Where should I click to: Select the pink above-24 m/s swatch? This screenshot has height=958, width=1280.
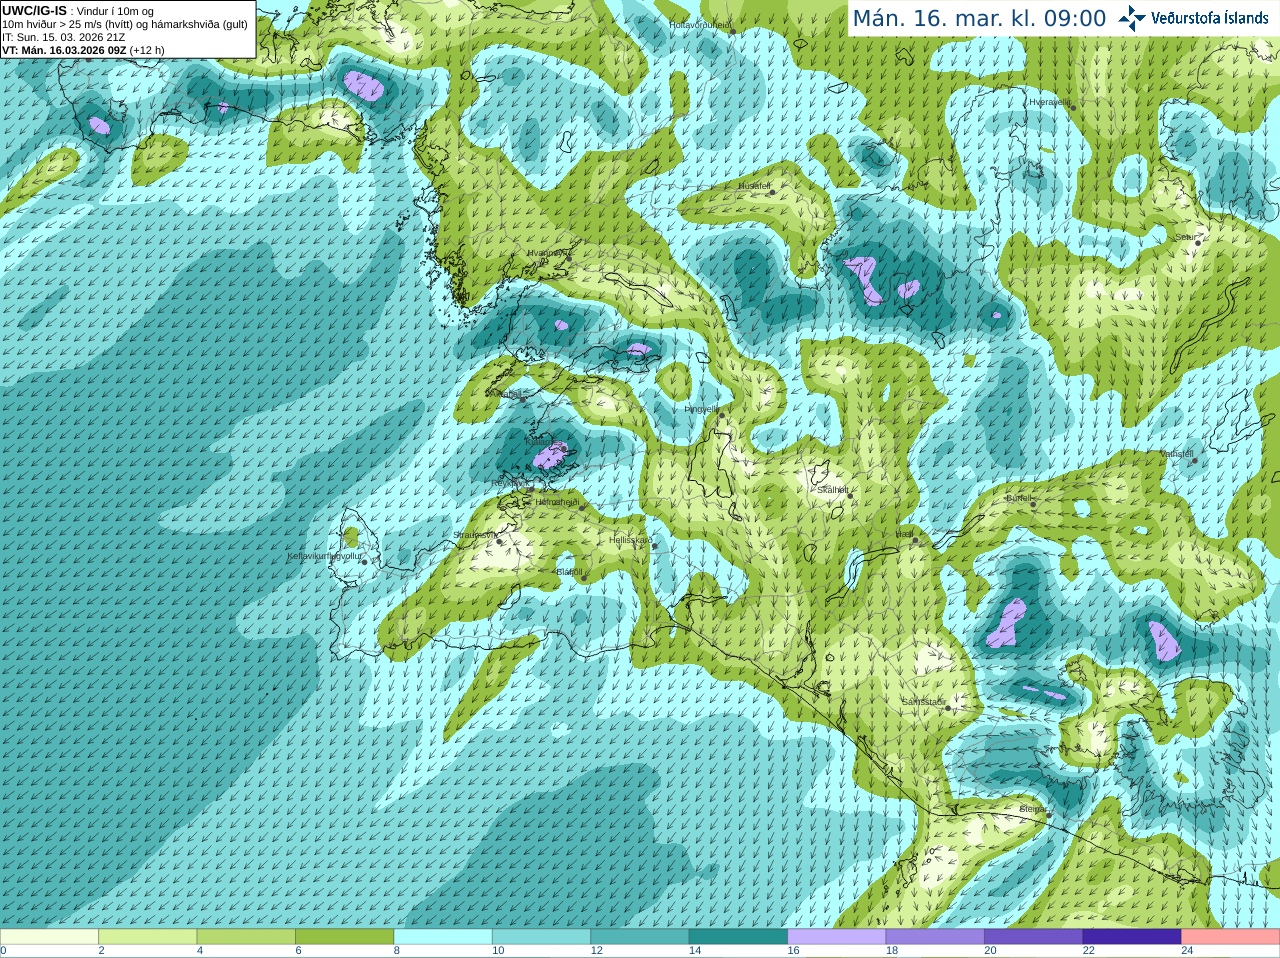pos(1231,937)
